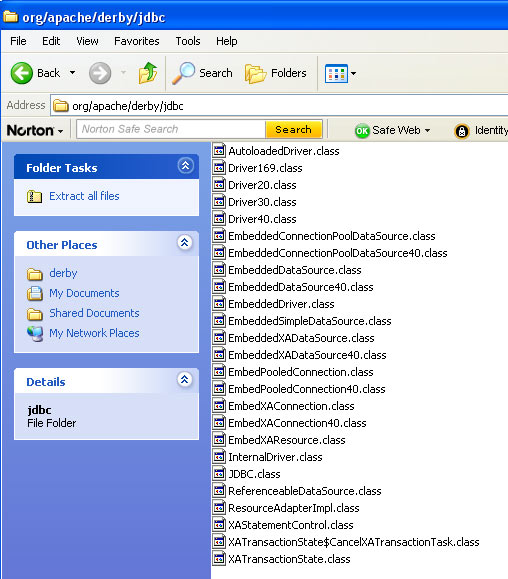The image size is (508, 579).
Task: Open My Network Places link
Action: pyautogui.click(x=94, y=333)
